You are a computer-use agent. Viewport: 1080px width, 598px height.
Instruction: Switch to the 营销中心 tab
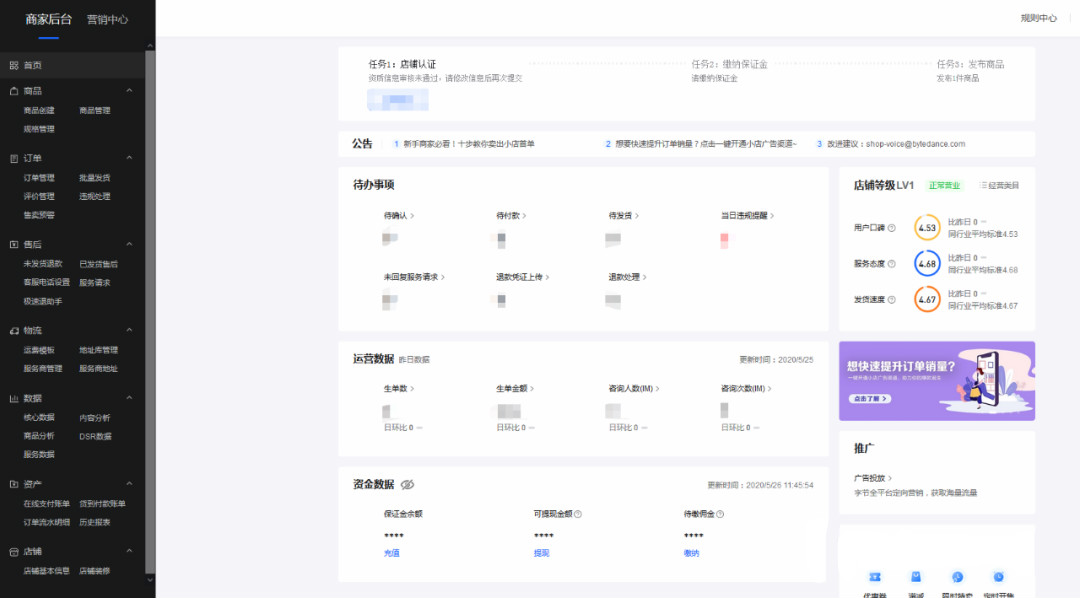click(x=107, y=19)
